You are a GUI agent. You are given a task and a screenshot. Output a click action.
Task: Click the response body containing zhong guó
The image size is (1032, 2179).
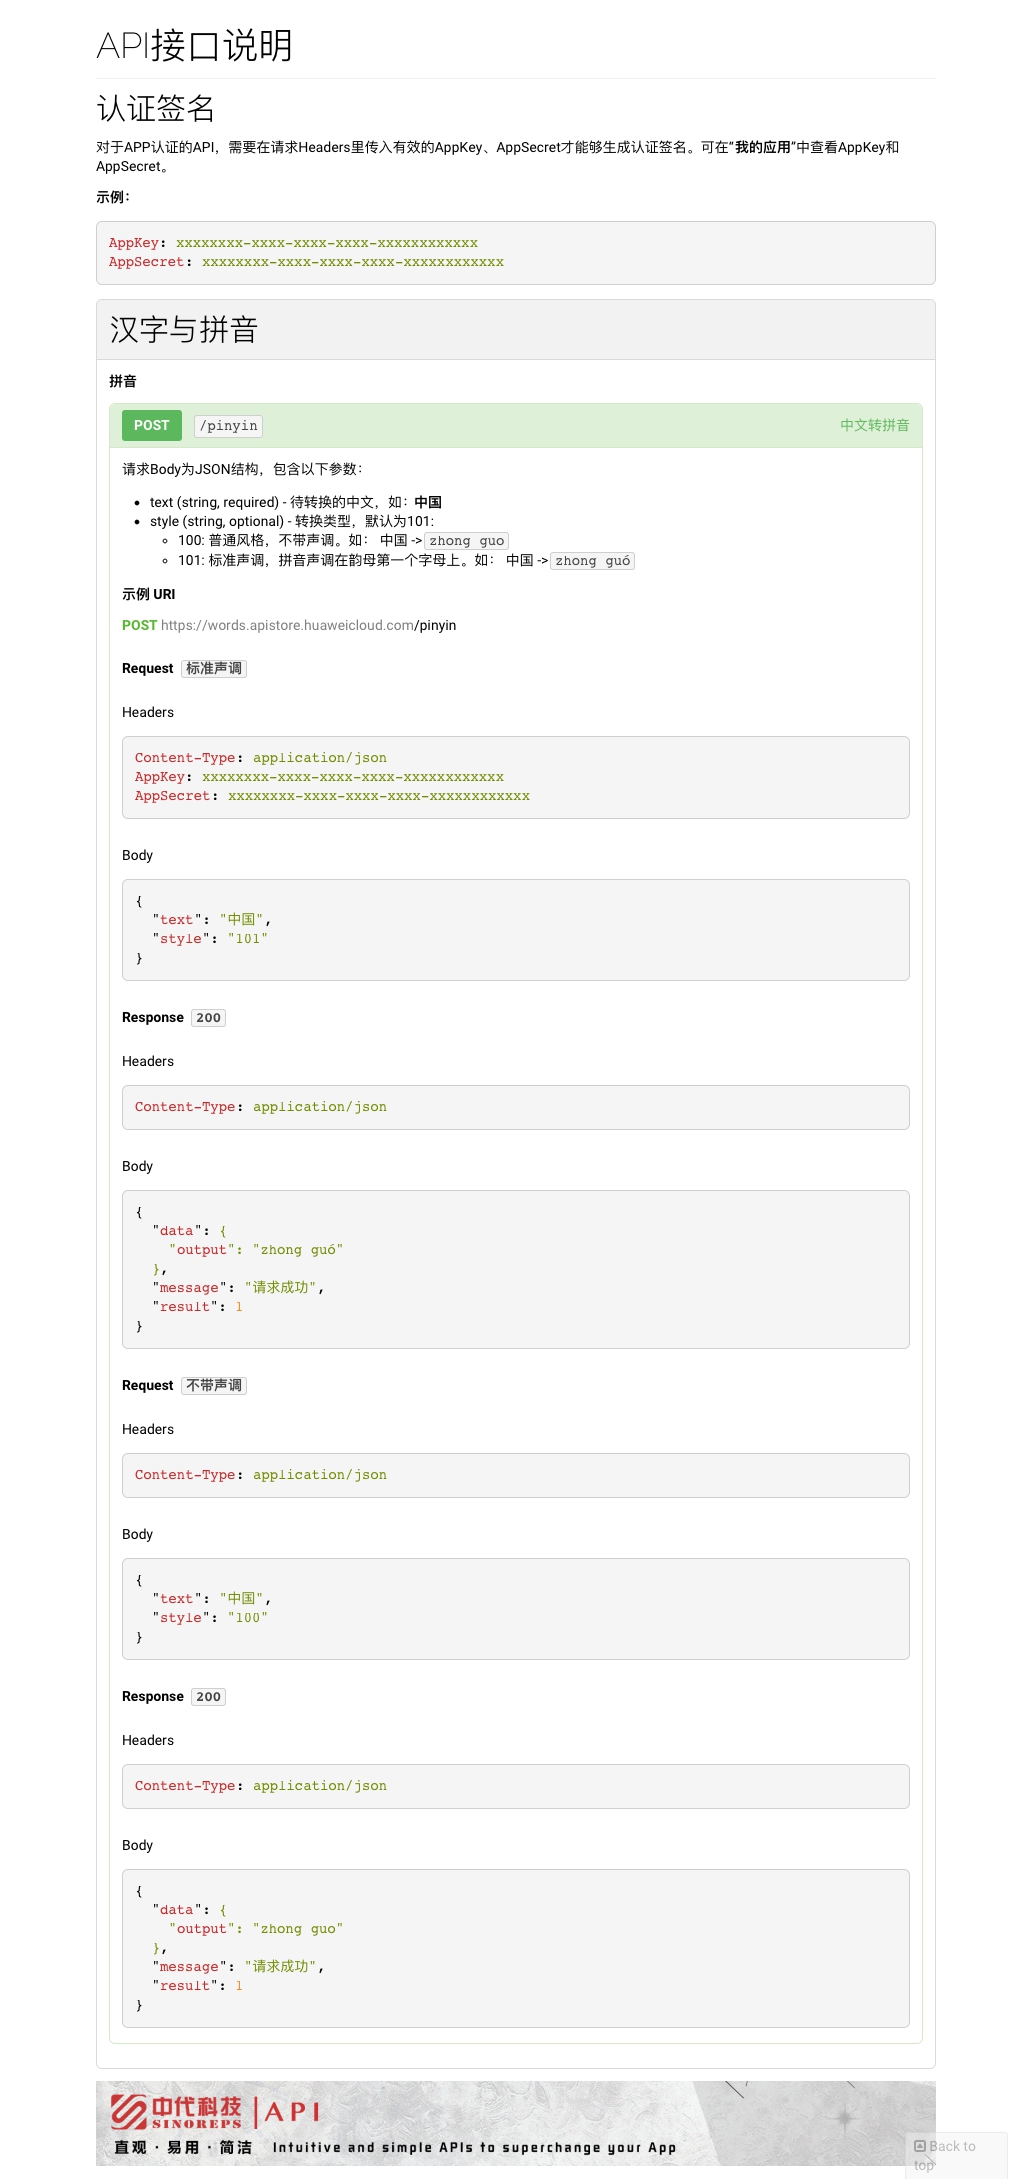(x=515, y=1268)
